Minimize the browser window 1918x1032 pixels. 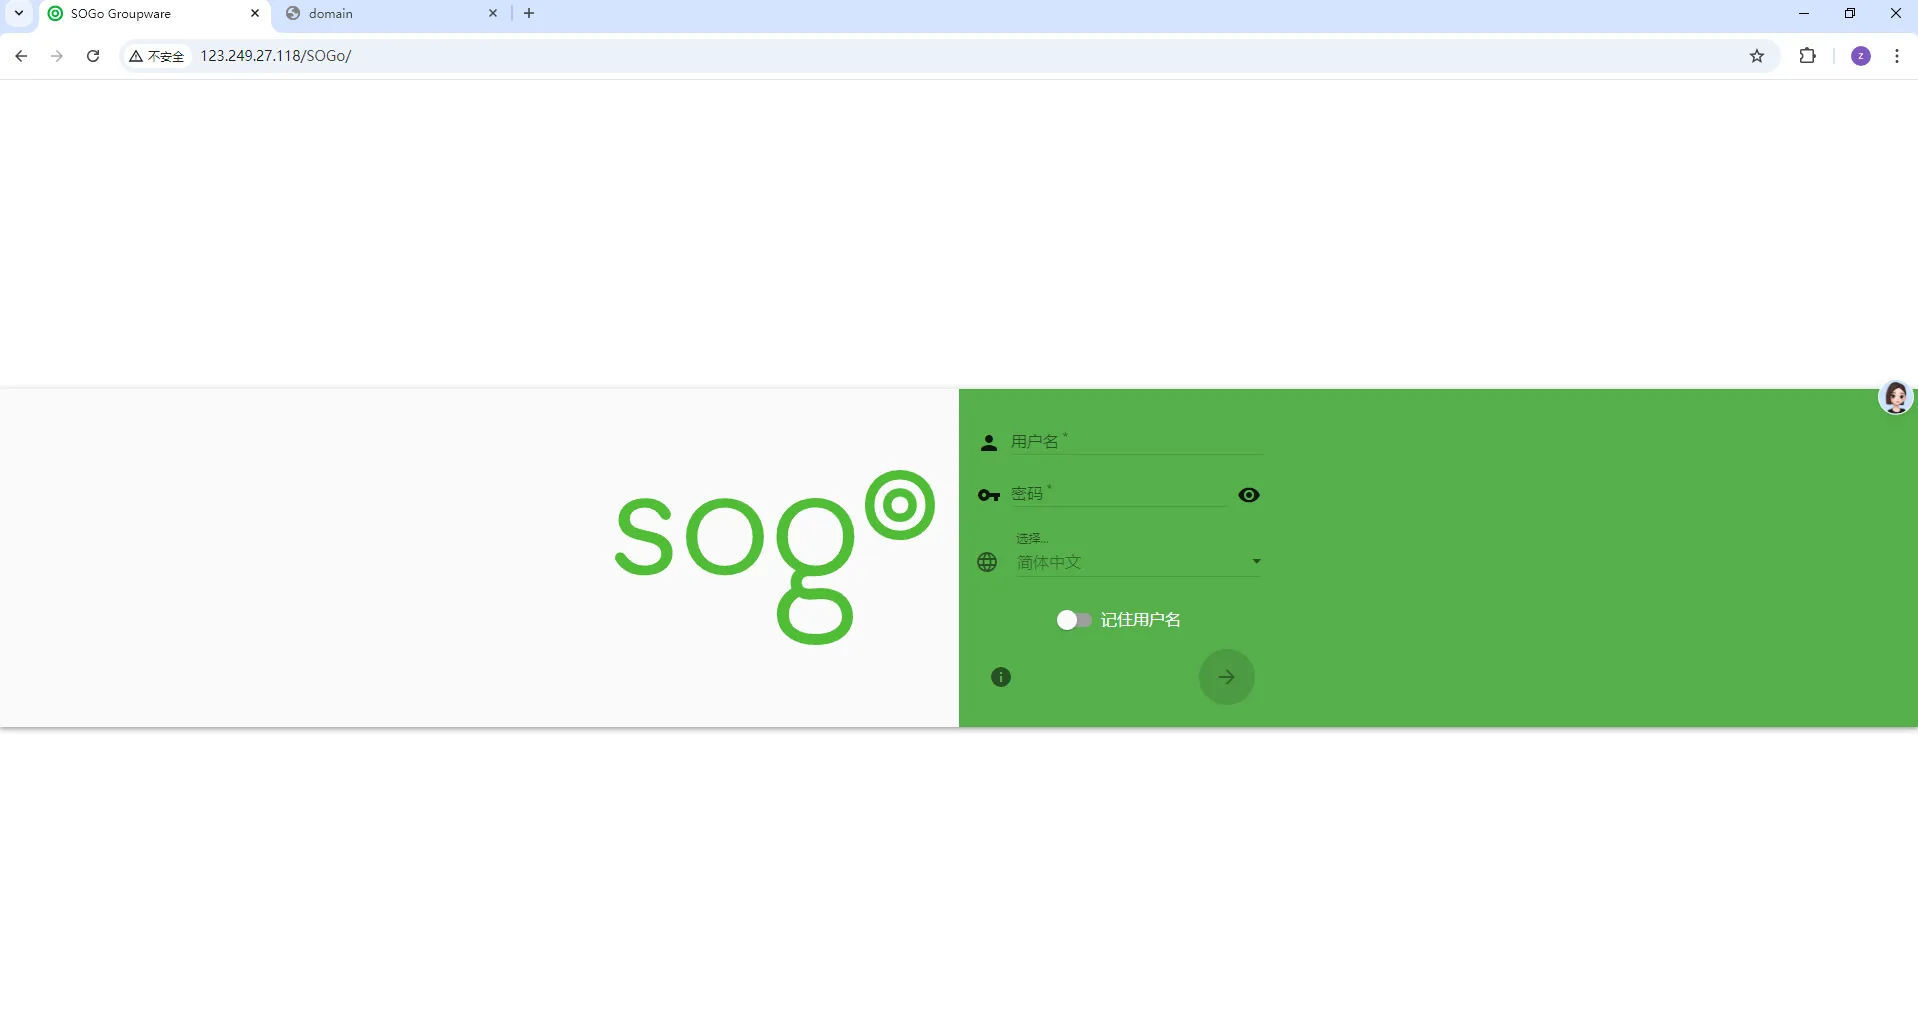click(x=1804, y=14)
